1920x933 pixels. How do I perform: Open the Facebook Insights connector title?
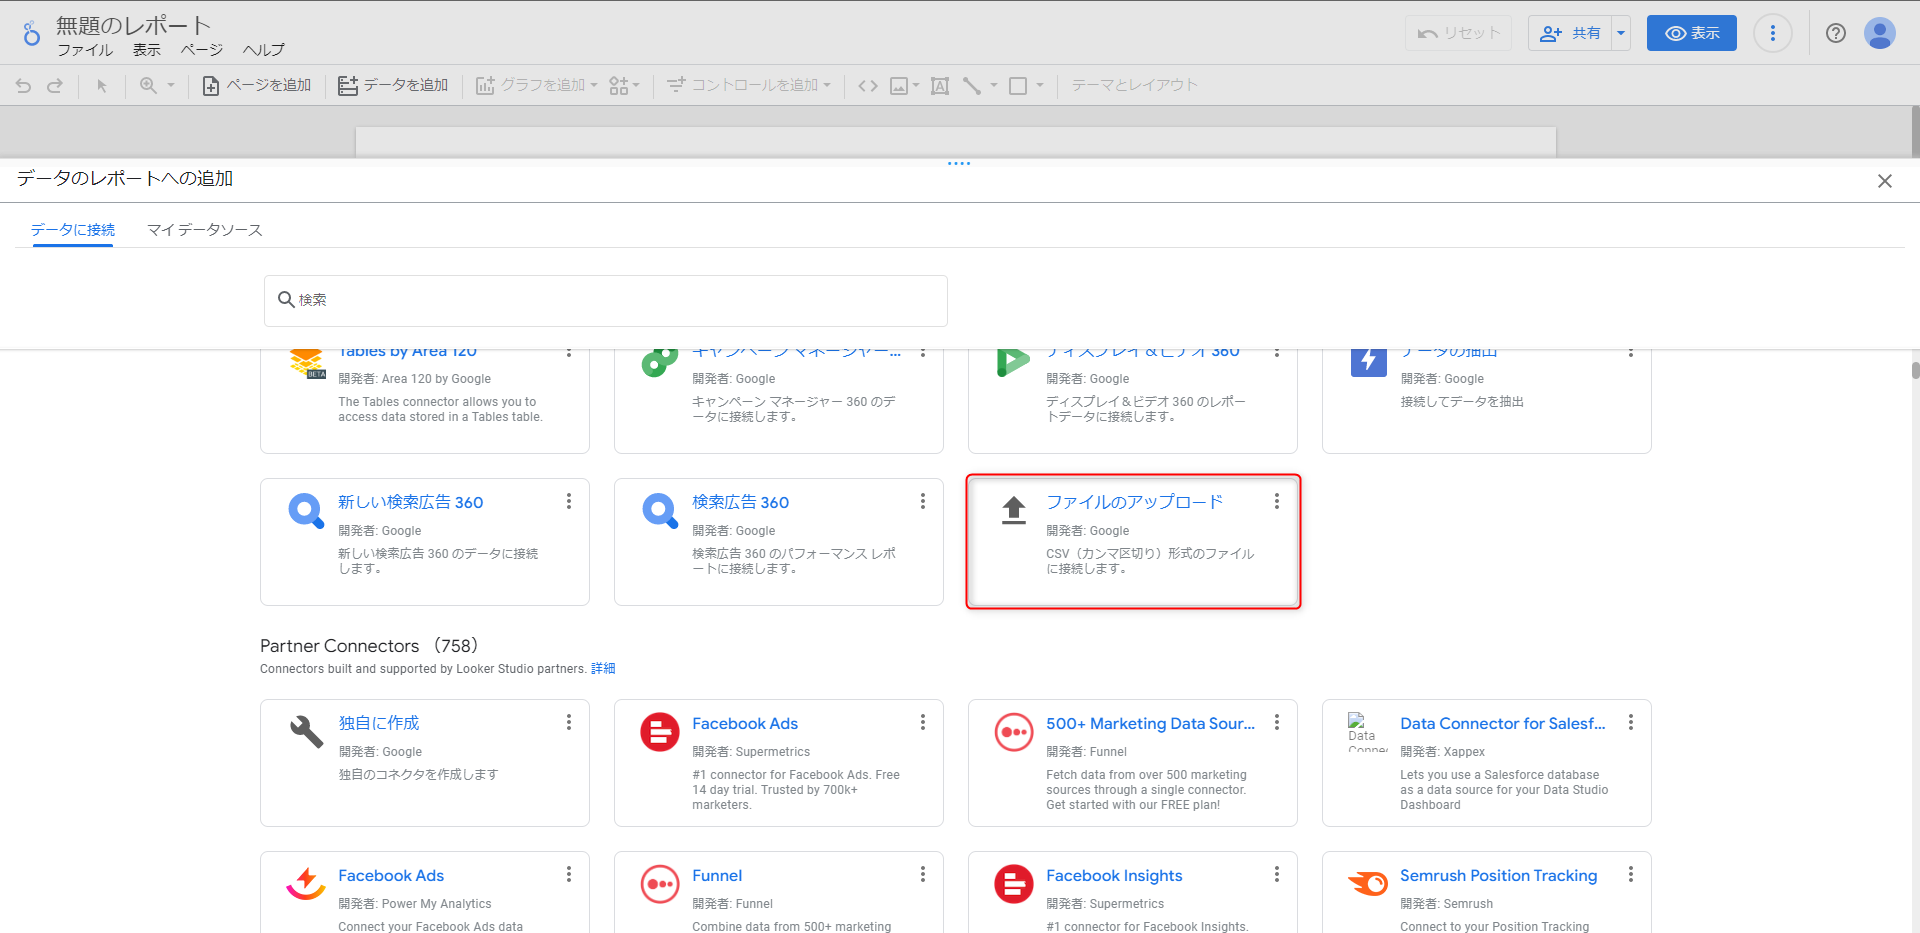[x=1114, y=876]
